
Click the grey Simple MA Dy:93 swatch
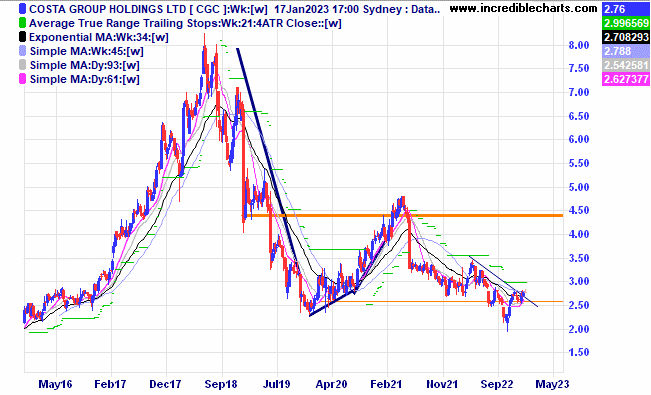pyautogui.click(x=22, y=65)
